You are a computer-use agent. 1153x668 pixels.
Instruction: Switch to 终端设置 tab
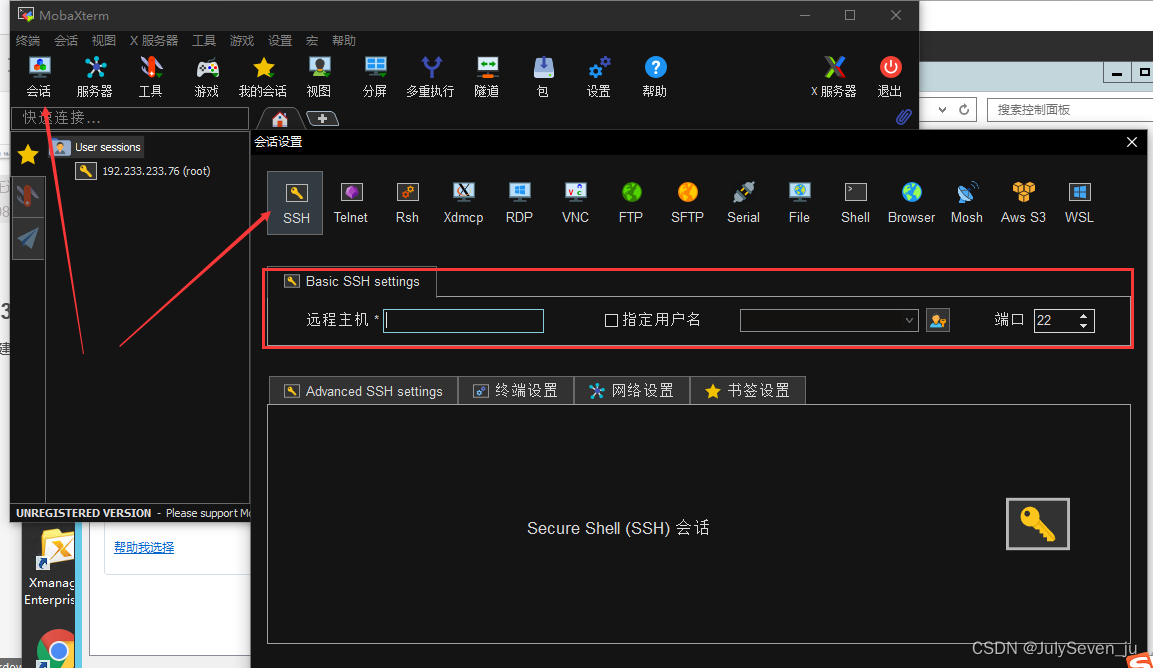point(515,391)
